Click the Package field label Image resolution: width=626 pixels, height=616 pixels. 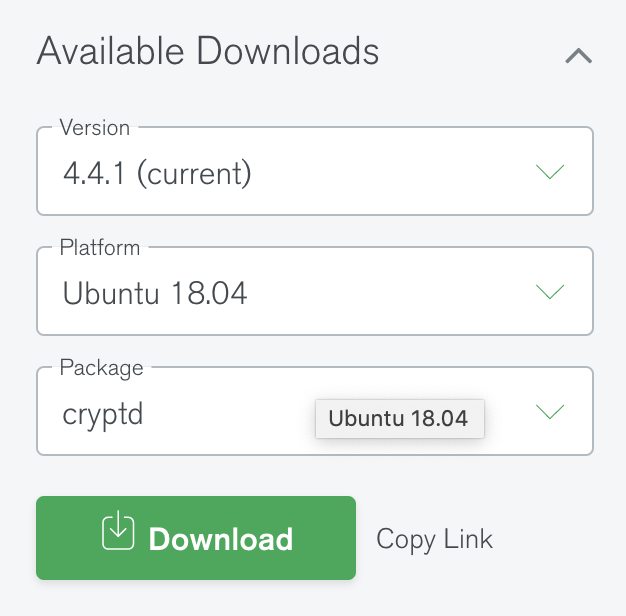coord(101,368)
